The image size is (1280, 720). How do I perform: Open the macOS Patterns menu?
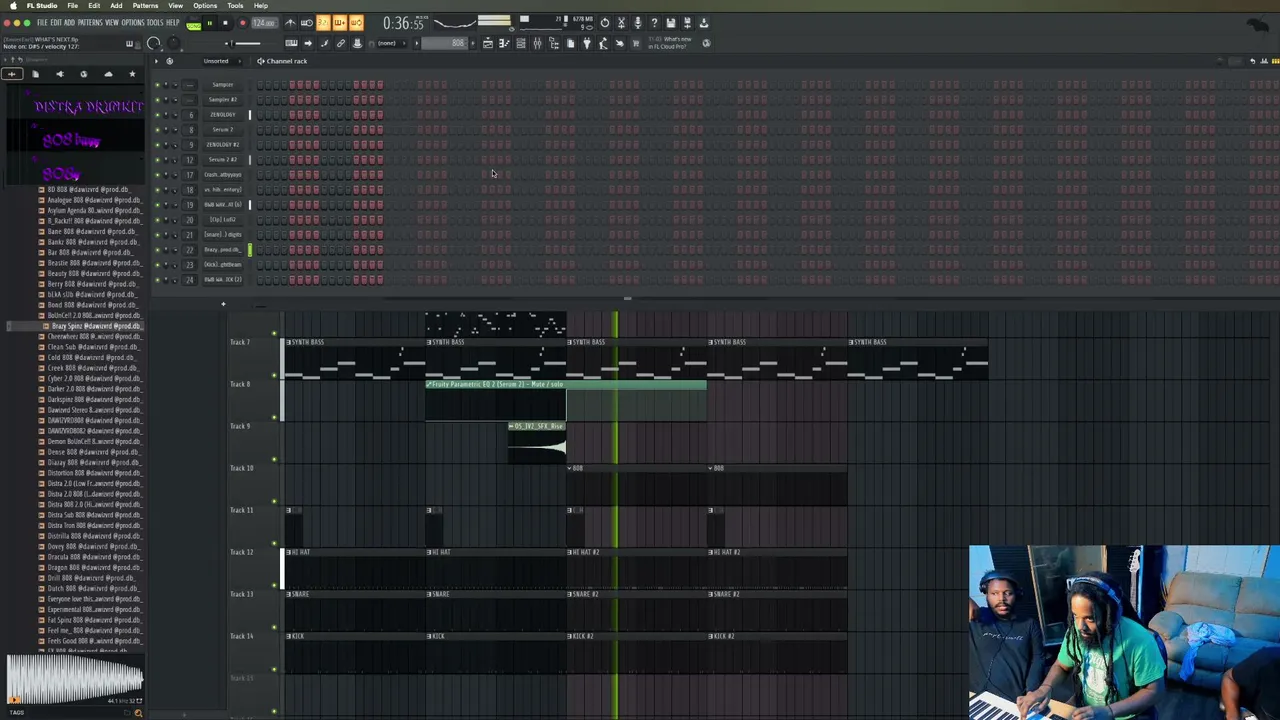[x=145, y=6]
